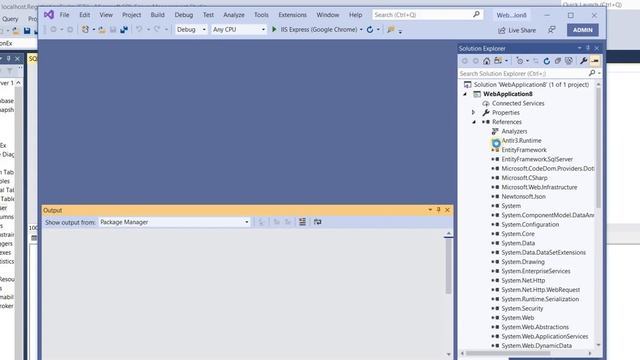Click the Save All toolbar icon

[x=124, y=29]
